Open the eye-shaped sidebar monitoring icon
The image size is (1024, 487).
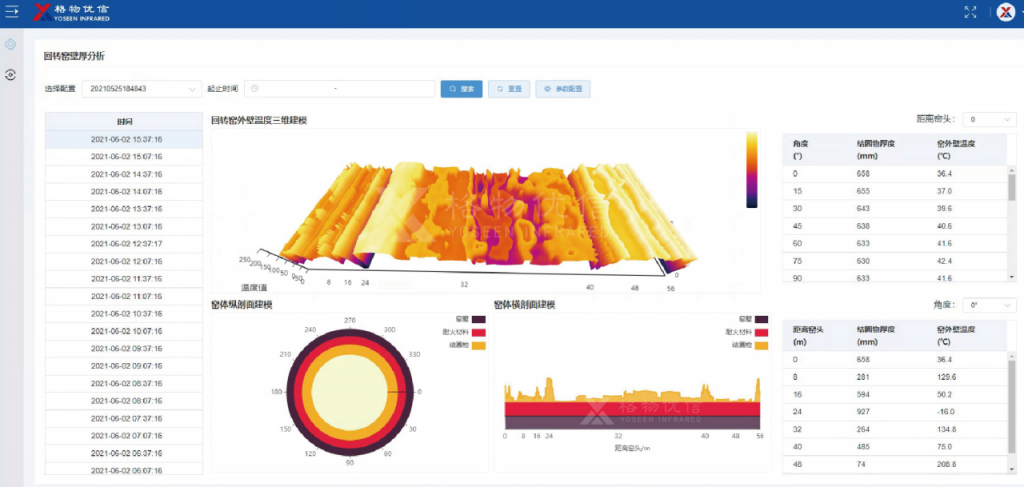coord(11,75)
